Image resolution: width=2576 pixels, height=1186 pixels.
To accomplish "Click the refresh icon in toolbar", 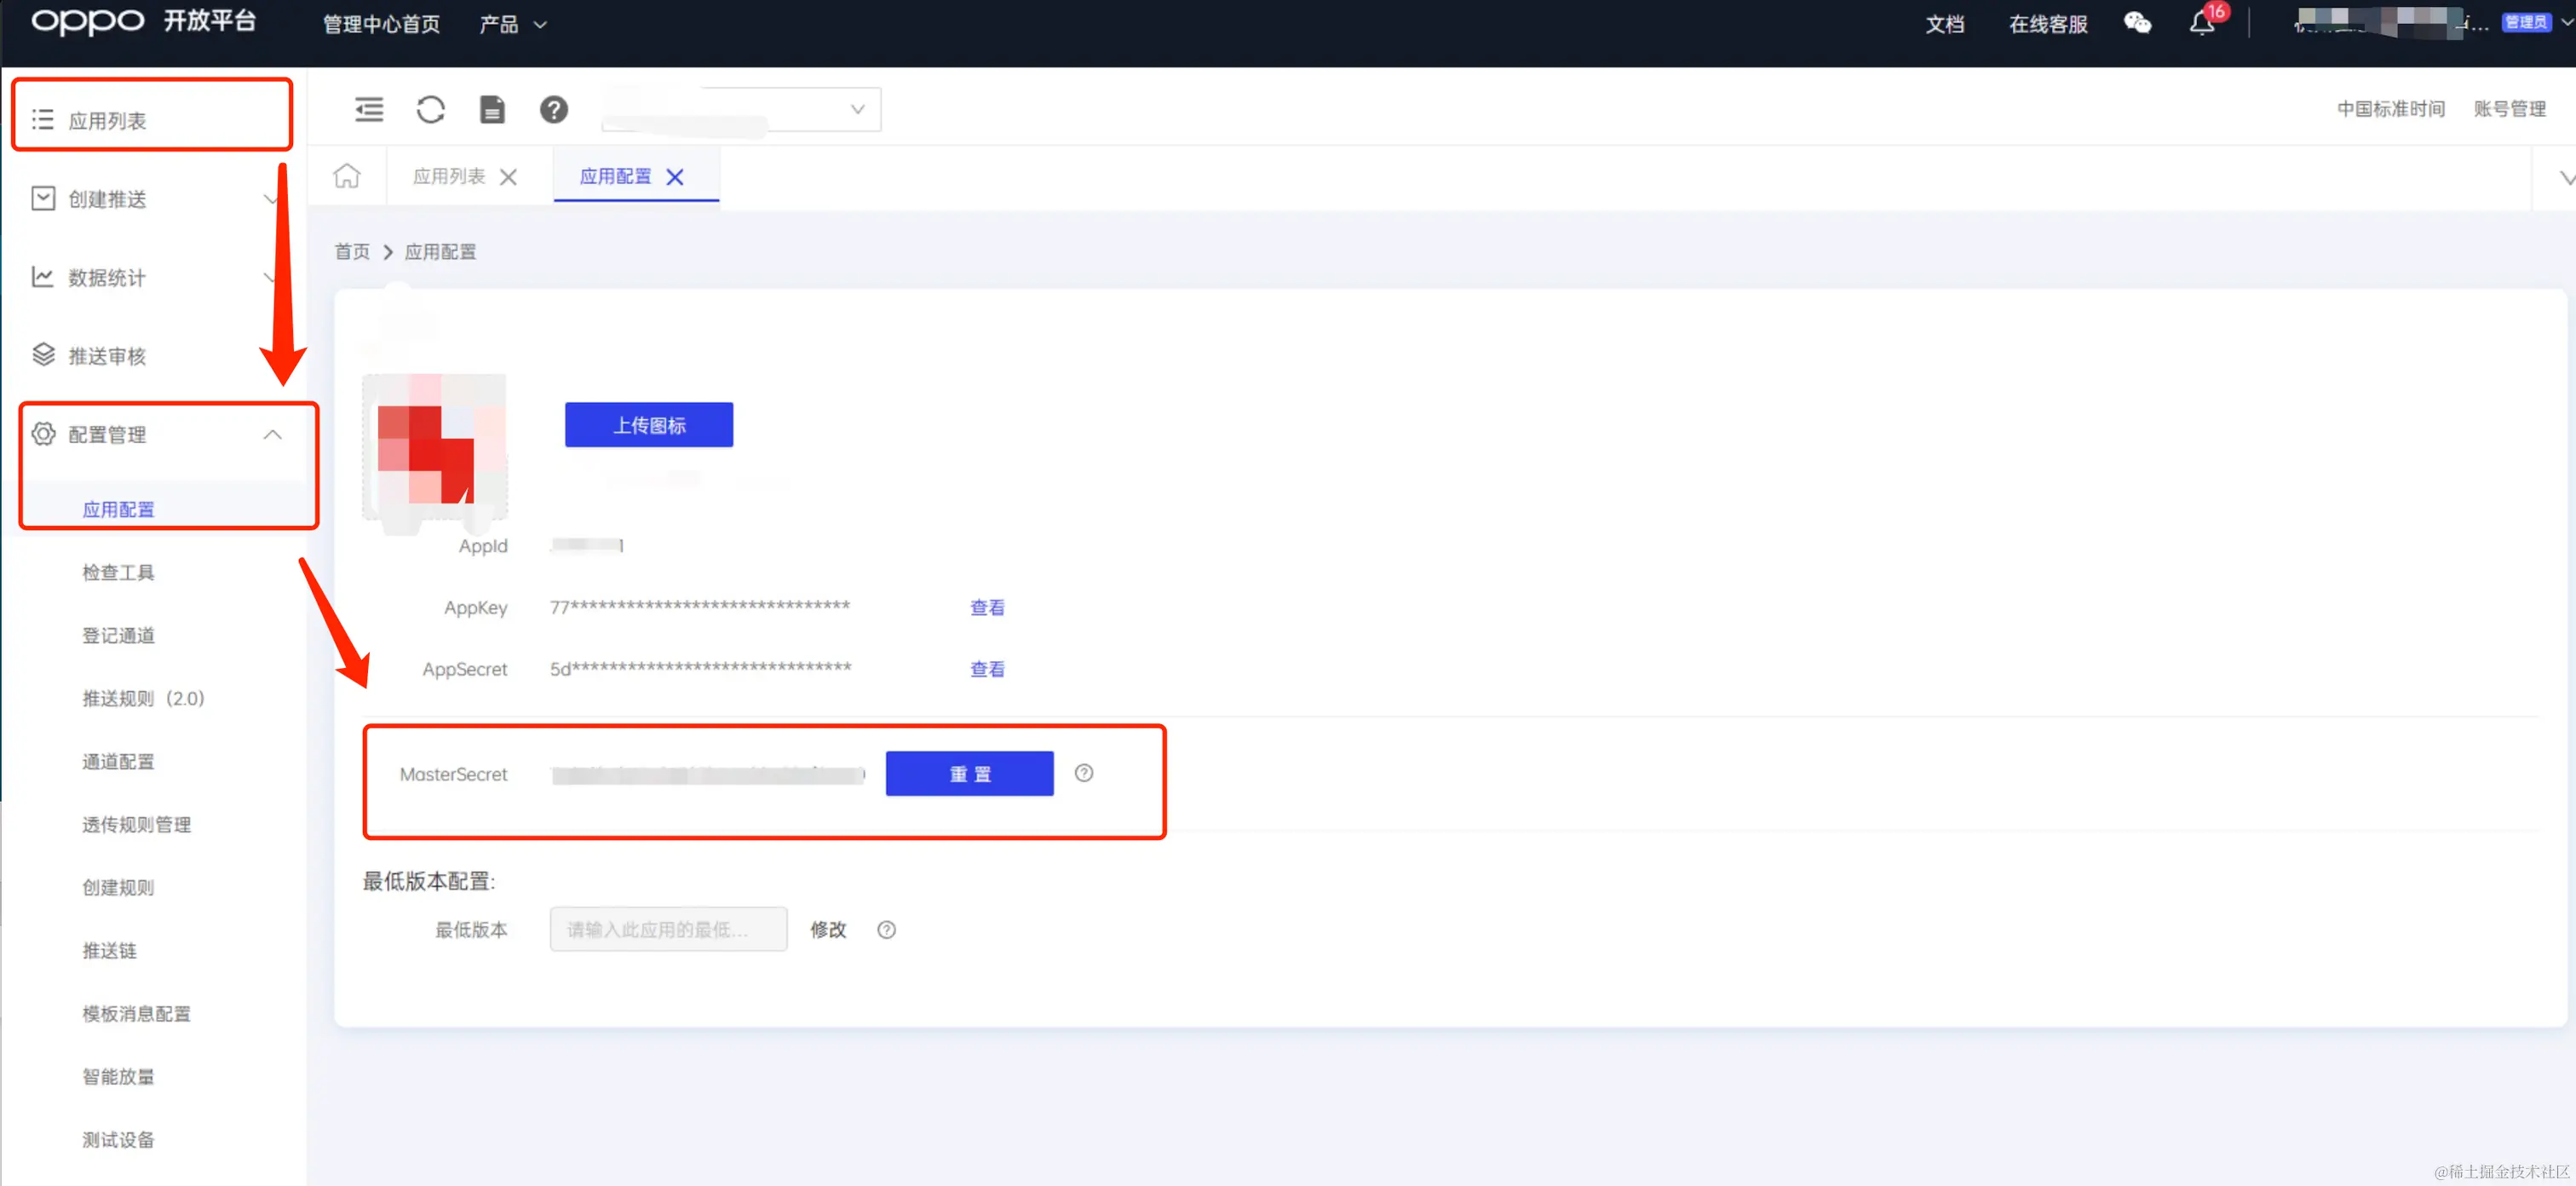I will [x=430, y=109].
